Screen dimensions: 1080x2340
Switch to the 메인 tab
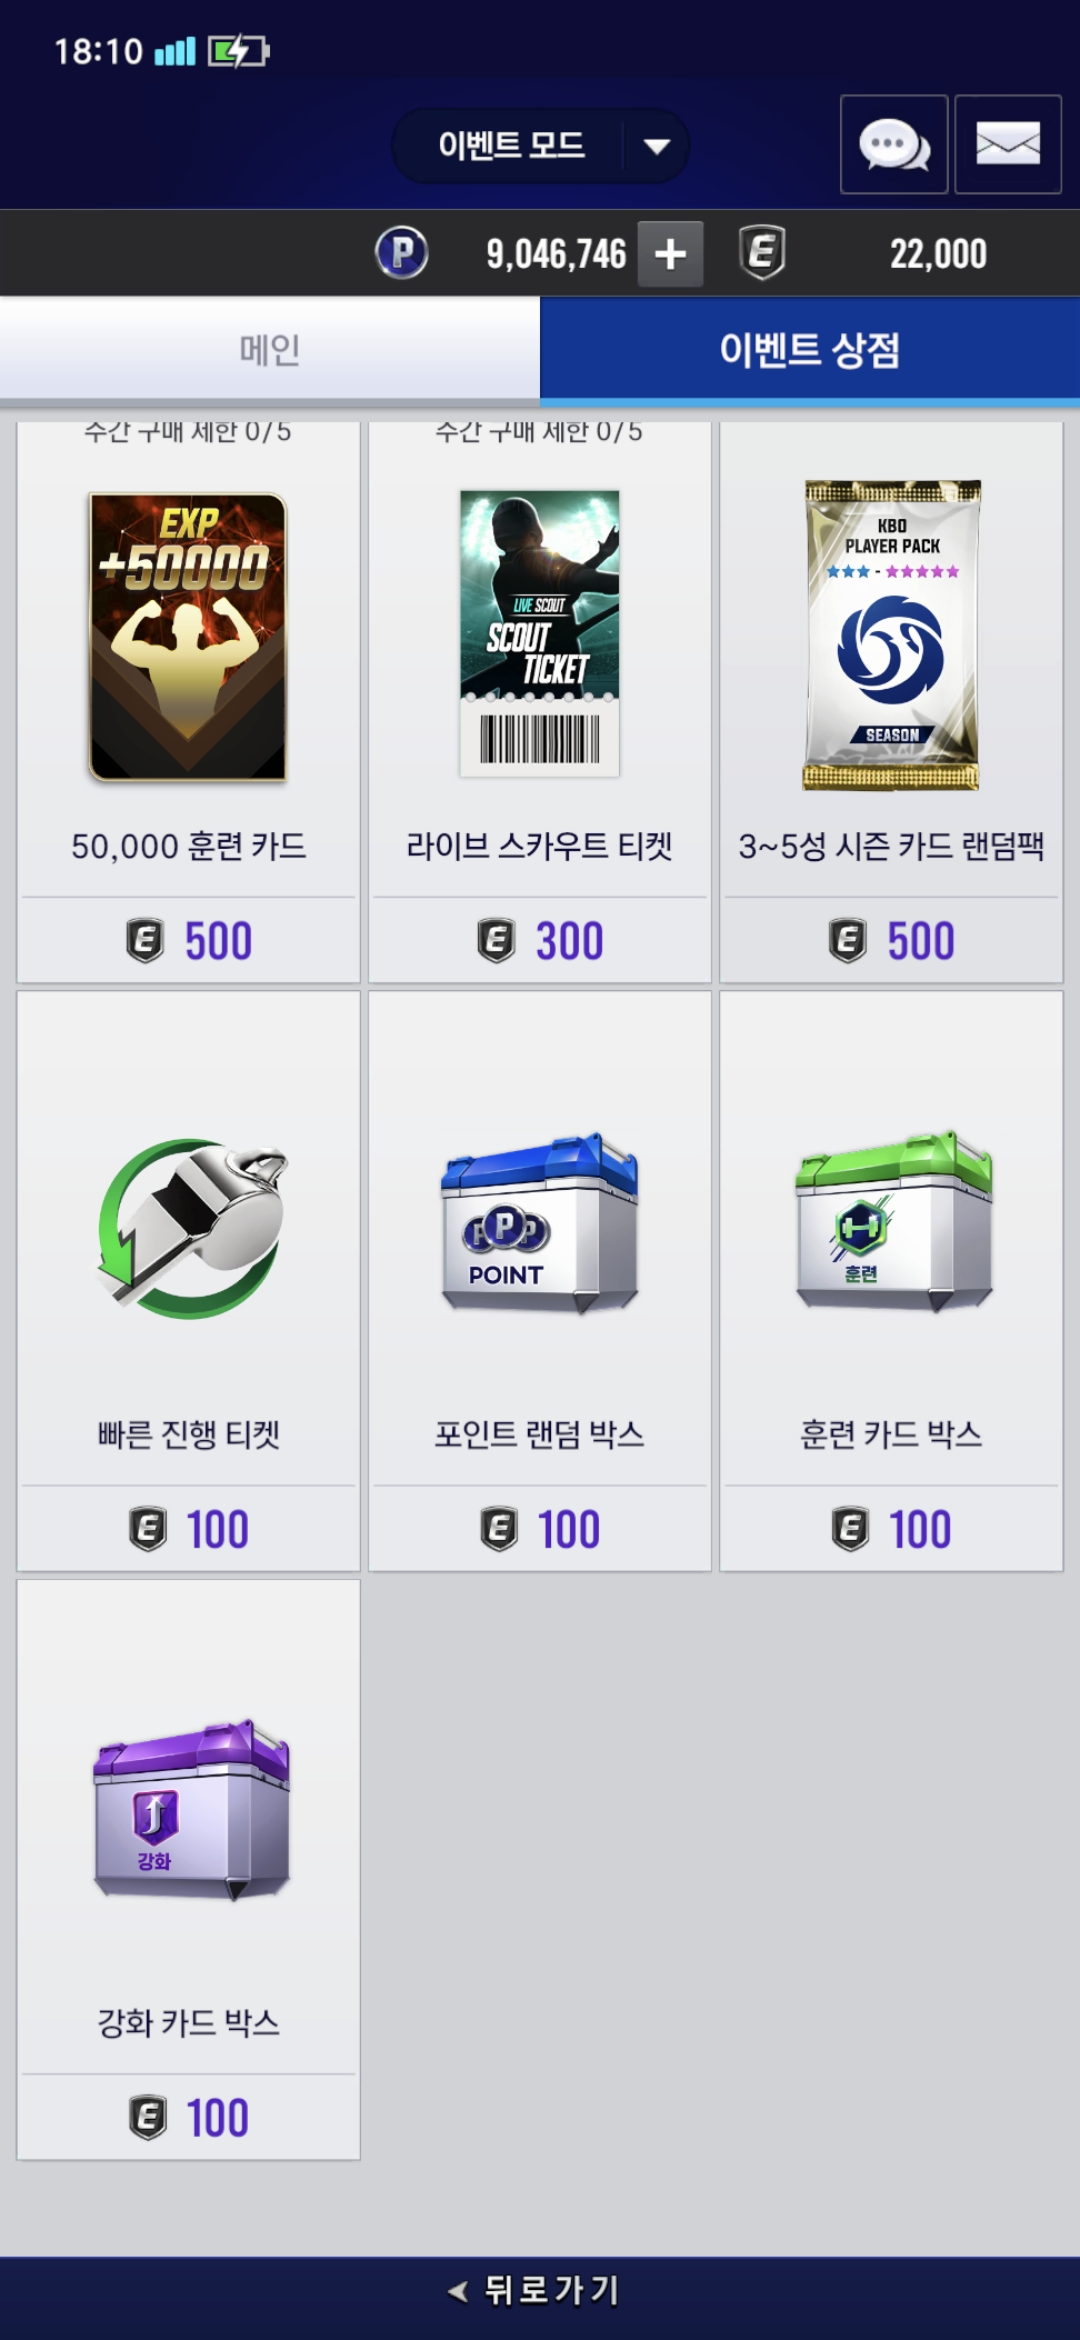pyautogui.click(x=270, y=350)
